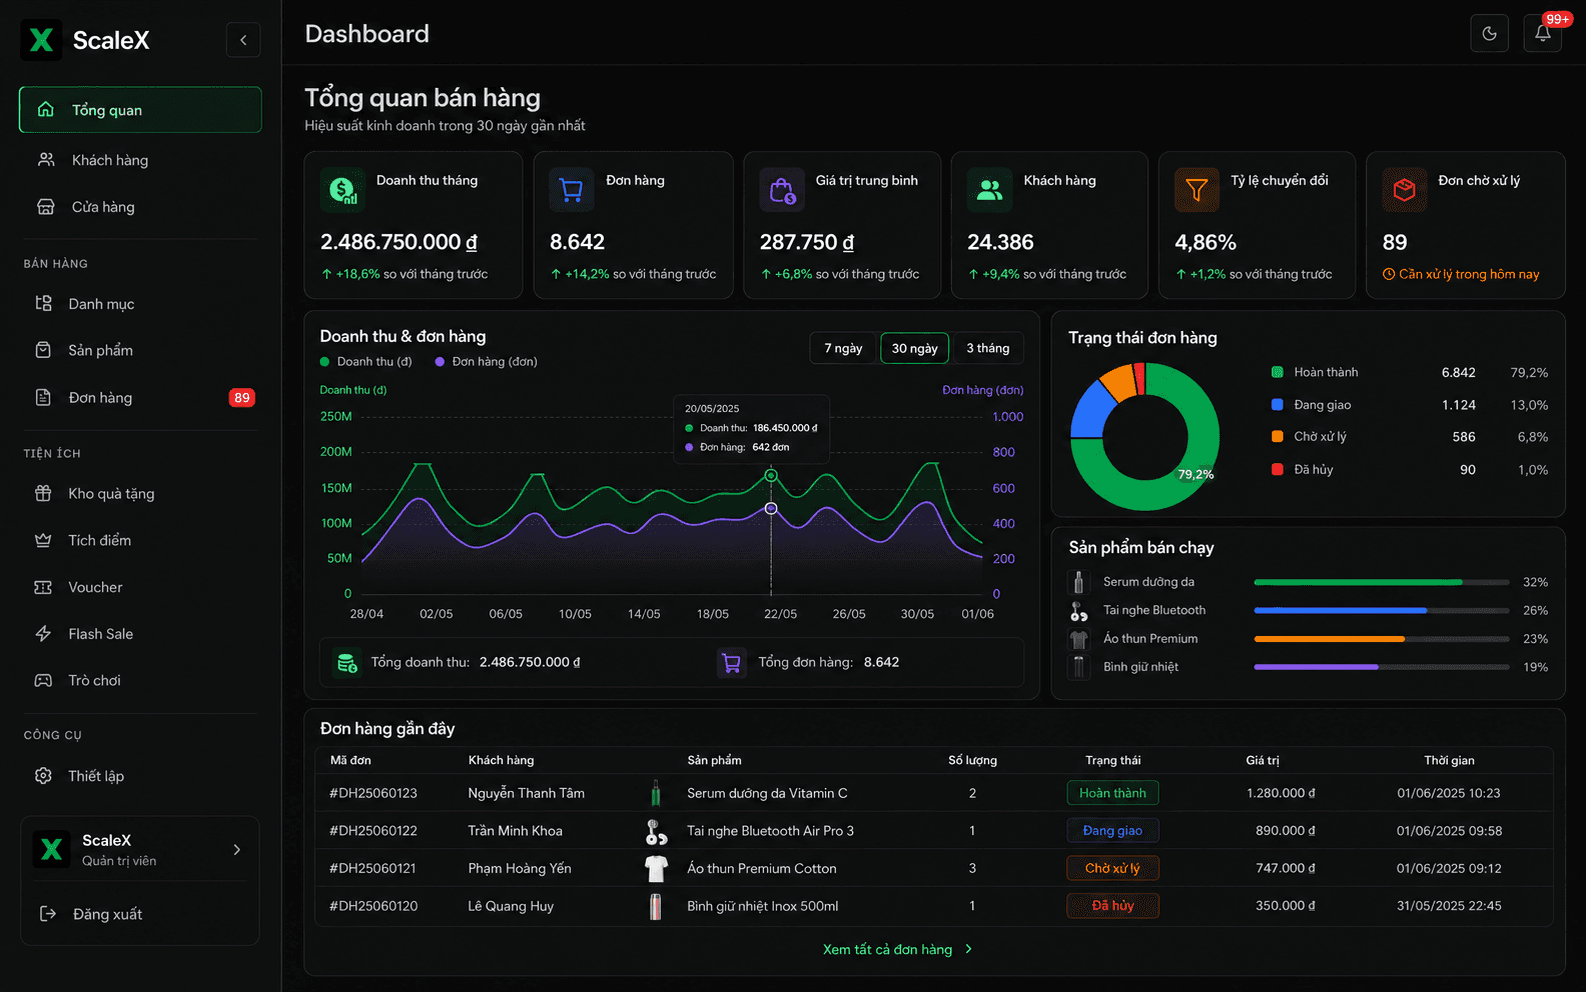Viewport: 1586px width, 992px height.
Task: Click the Tổng đơn hàng cart icon
Action: 732,662
